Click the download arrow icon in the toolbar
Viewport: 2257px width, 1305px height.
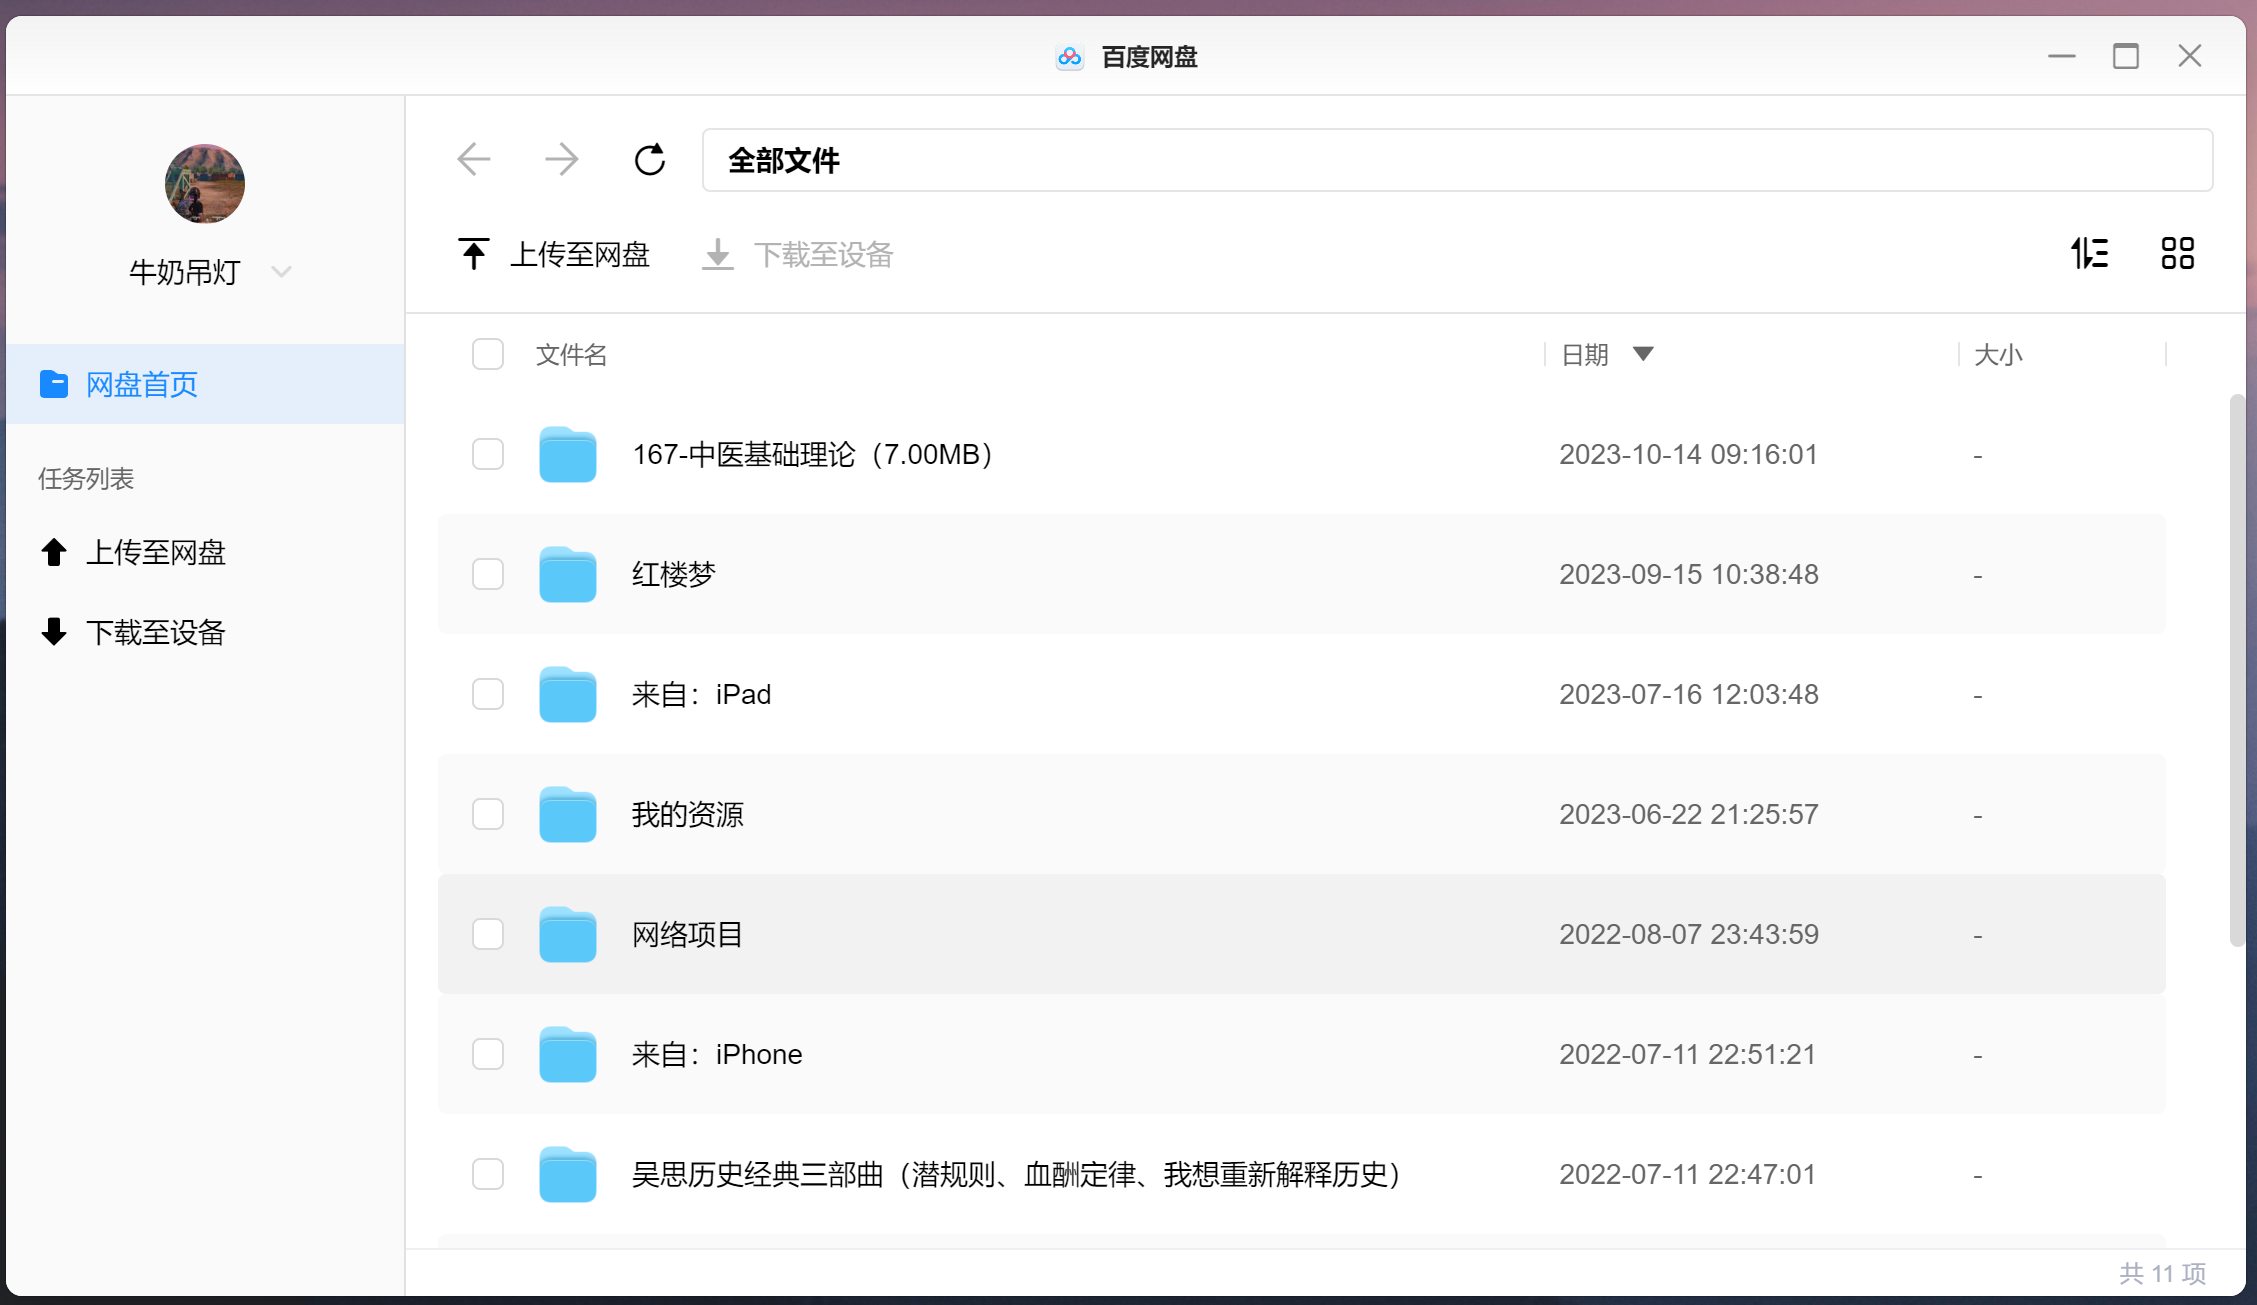pos(717,254)
